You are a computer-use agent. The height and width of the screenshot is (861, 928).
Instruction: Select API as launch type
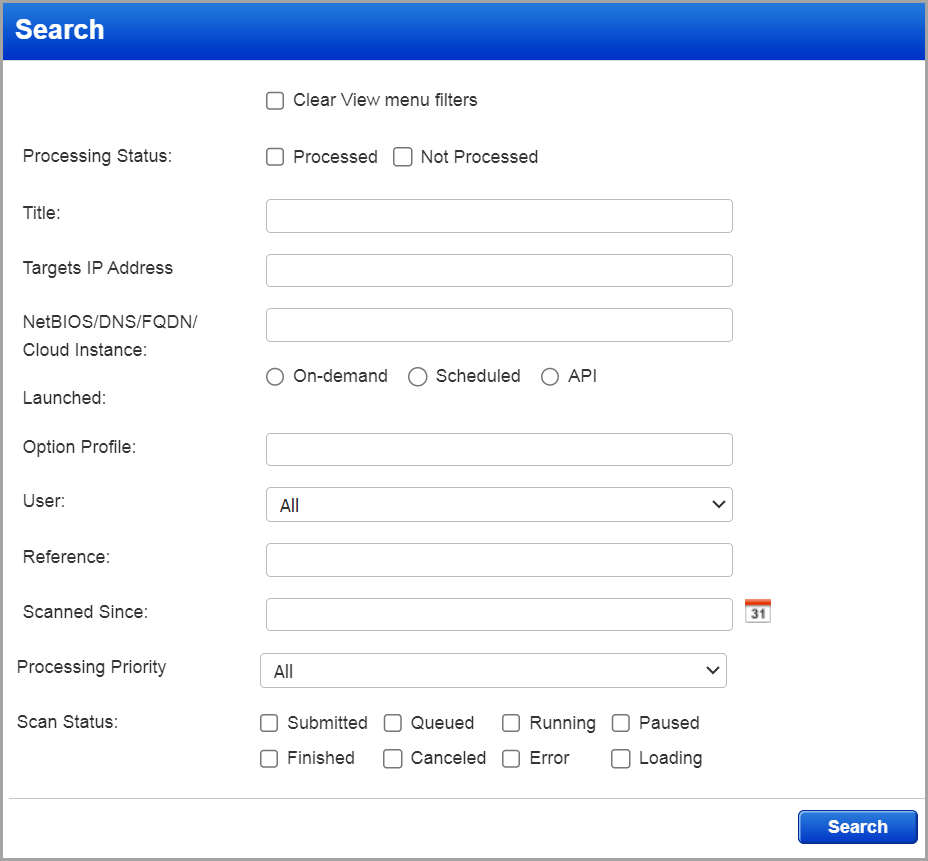550,377
